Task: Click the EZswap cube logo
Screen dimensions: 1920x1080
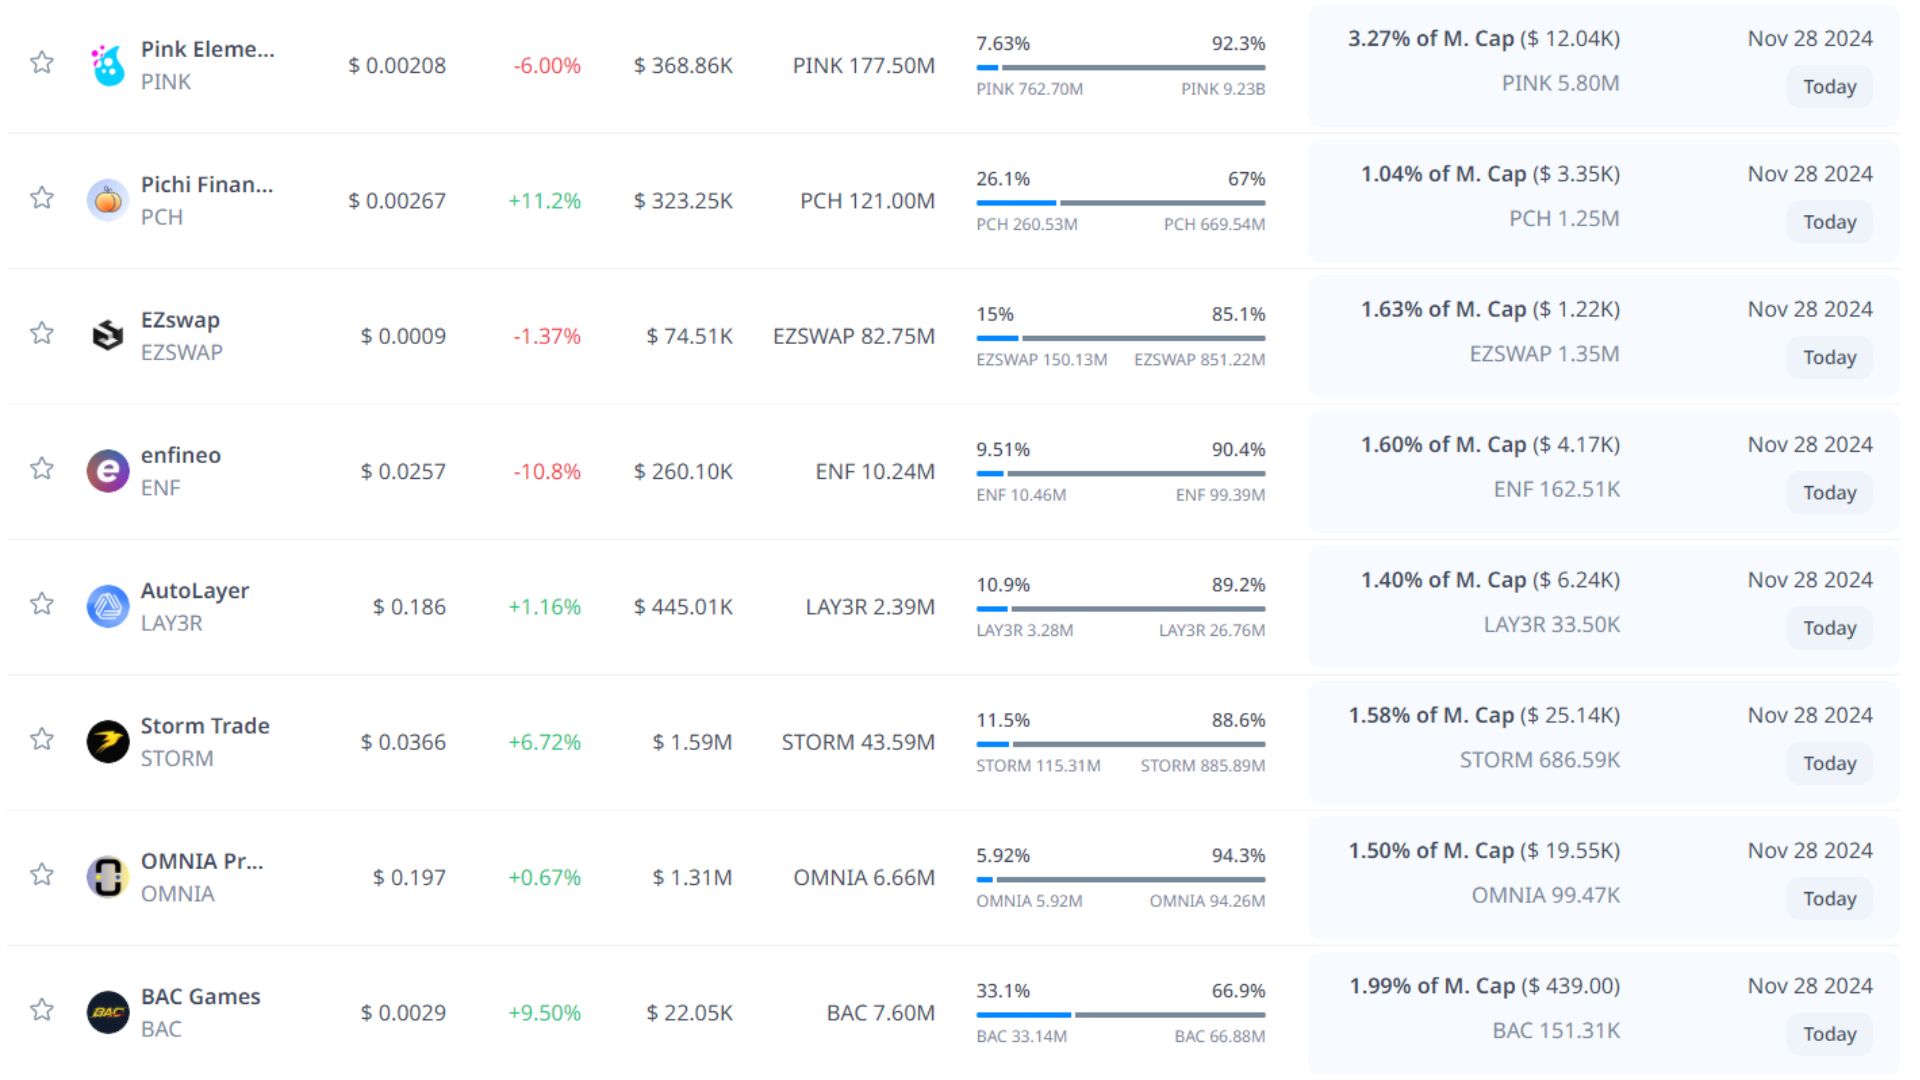Action: click(107, 336)
